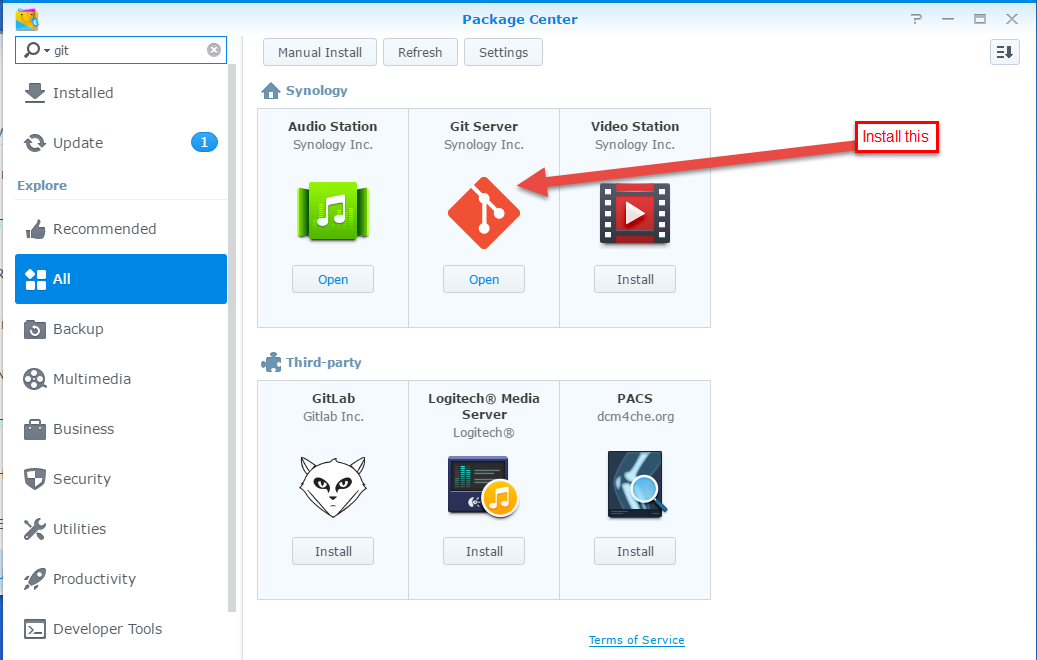Click the 'Gitlab Inc.' publisher text
The height and width of the screenshot is (660, 1037).
coord(333,417)
